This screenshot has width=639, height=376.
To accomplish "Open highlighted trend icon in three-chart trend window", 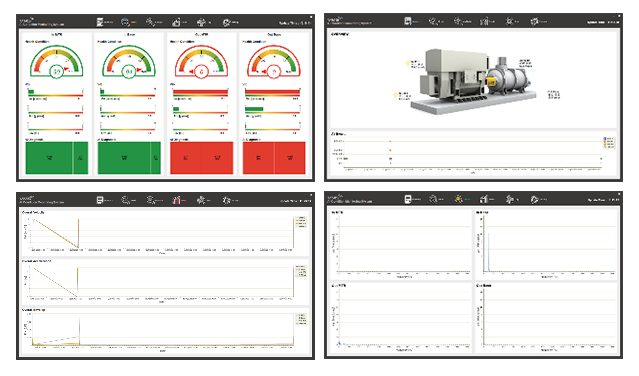I will click(x=176, y=200).
